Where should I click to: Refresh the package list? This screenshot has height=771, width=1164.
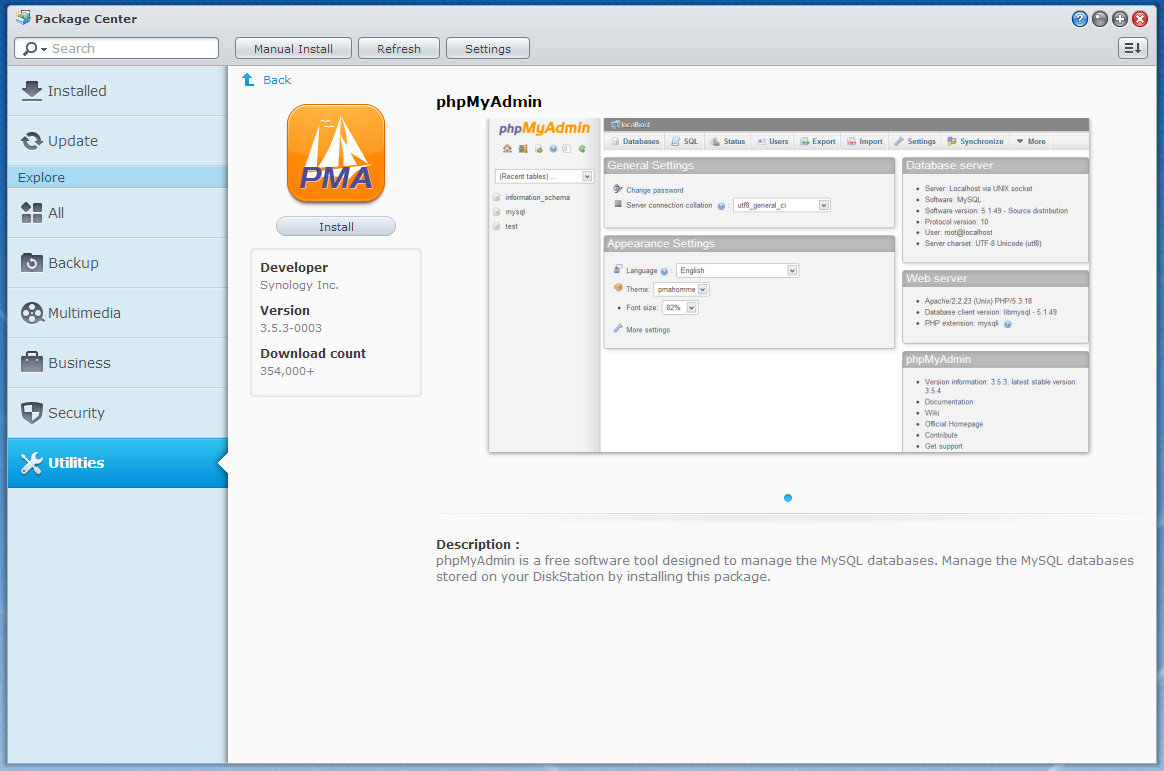pos(399,49)
